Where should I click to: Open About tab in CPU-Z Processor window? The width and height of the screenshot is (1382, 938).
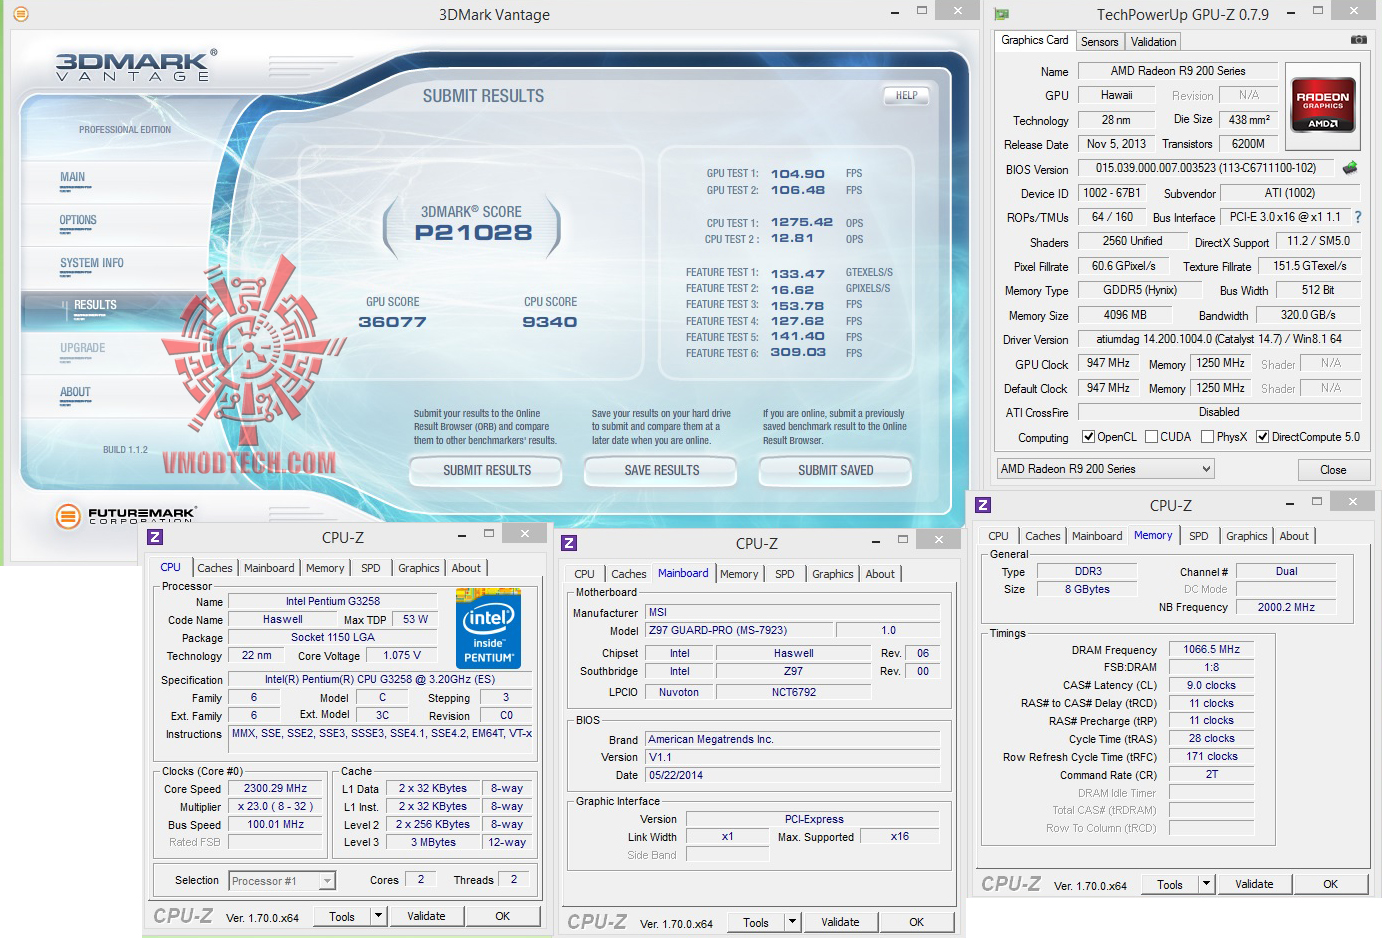coord(466,568)
